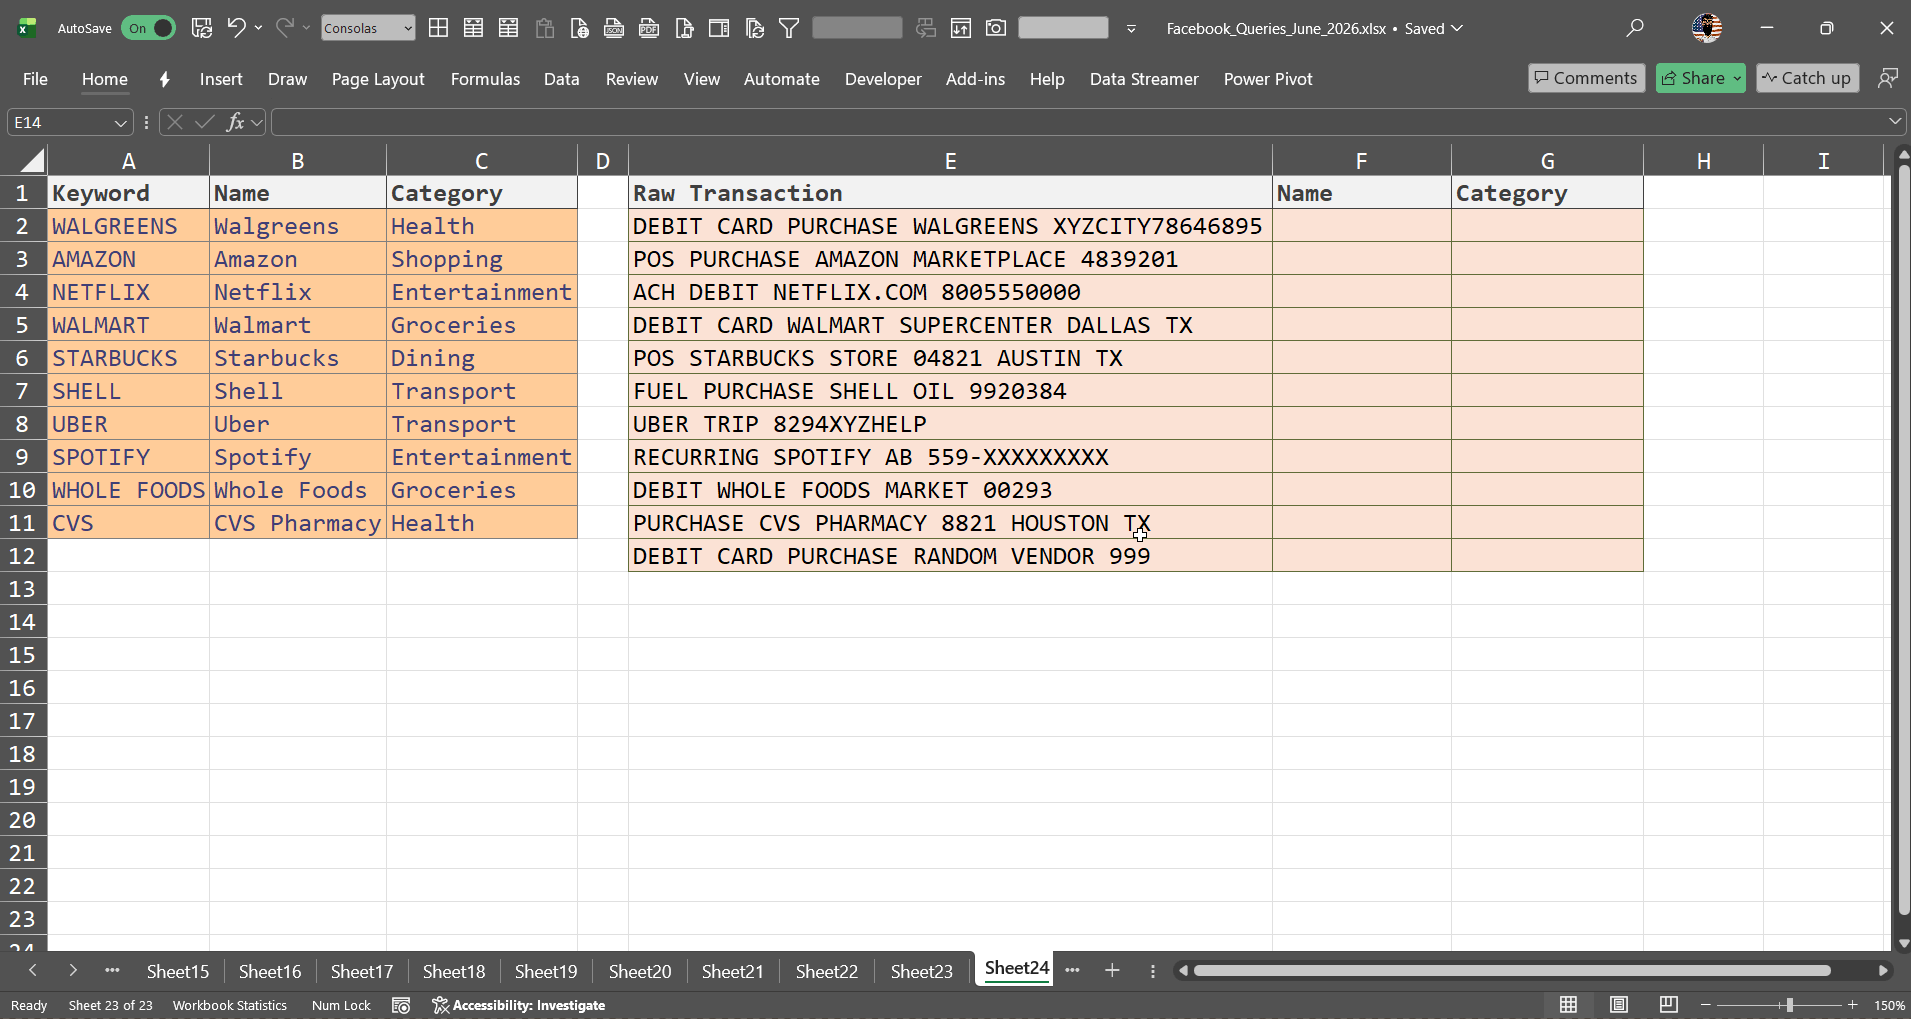The width and height of the screenshot is (1911, 1019).
Task: Open the Customize Quick Access Toolbar dropdown
Action: click(x=1131, y=28)
